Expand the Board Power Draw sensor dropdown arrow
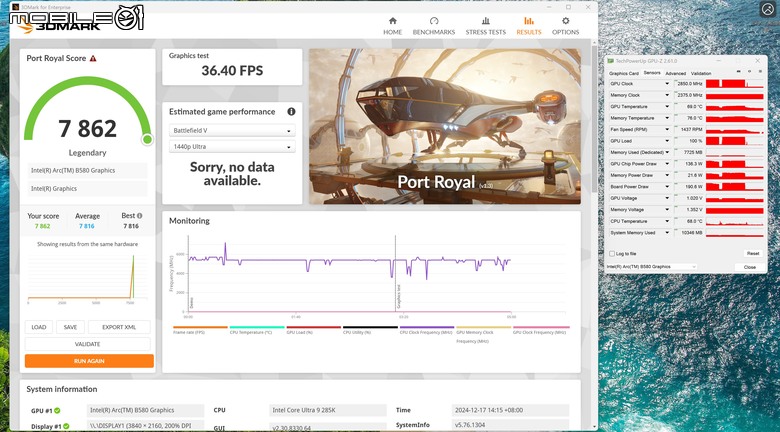 [667, 187]
